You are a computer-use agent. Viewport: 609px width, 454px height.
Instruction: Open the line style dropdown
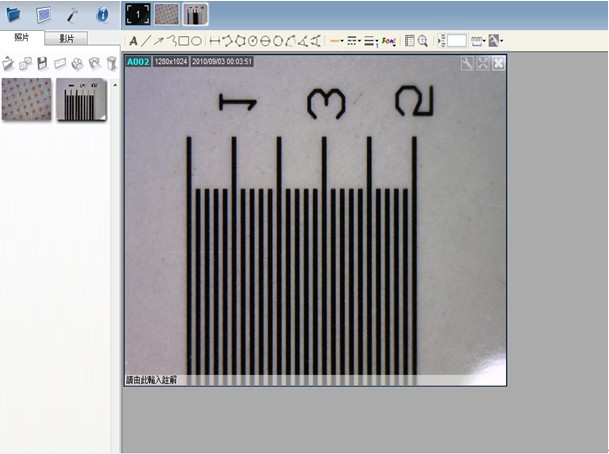click(353, 41)
